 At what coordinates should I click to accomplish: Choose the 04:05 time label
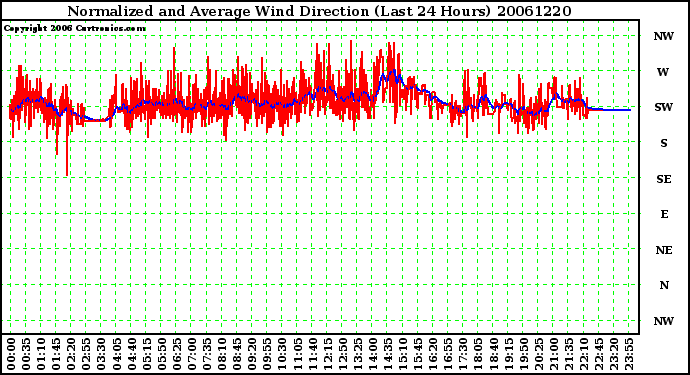coord(116,354)
